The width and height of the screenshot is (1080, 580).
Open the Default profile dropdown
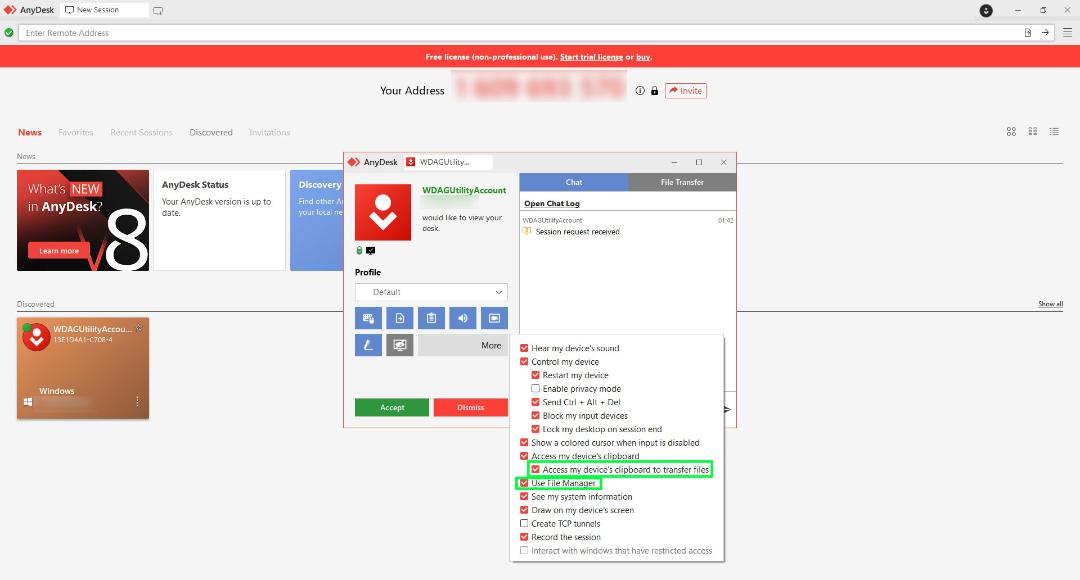(x=431, y=292)
